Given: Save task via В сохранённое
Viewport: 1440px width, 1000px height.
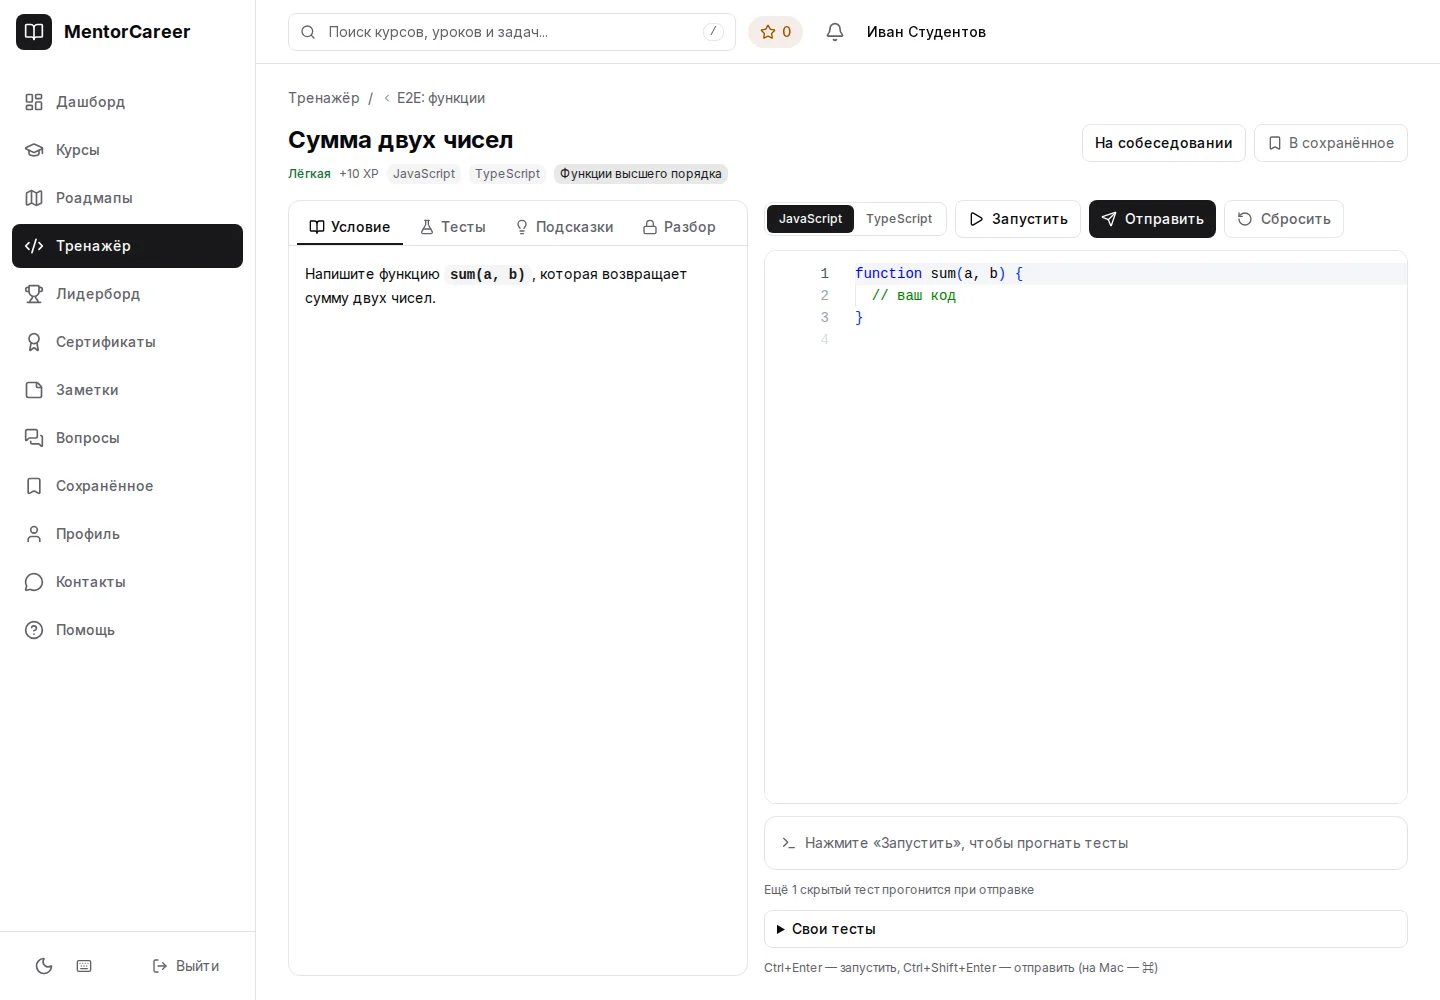Looking at the screenshot, I should (x=1331, y=143).
